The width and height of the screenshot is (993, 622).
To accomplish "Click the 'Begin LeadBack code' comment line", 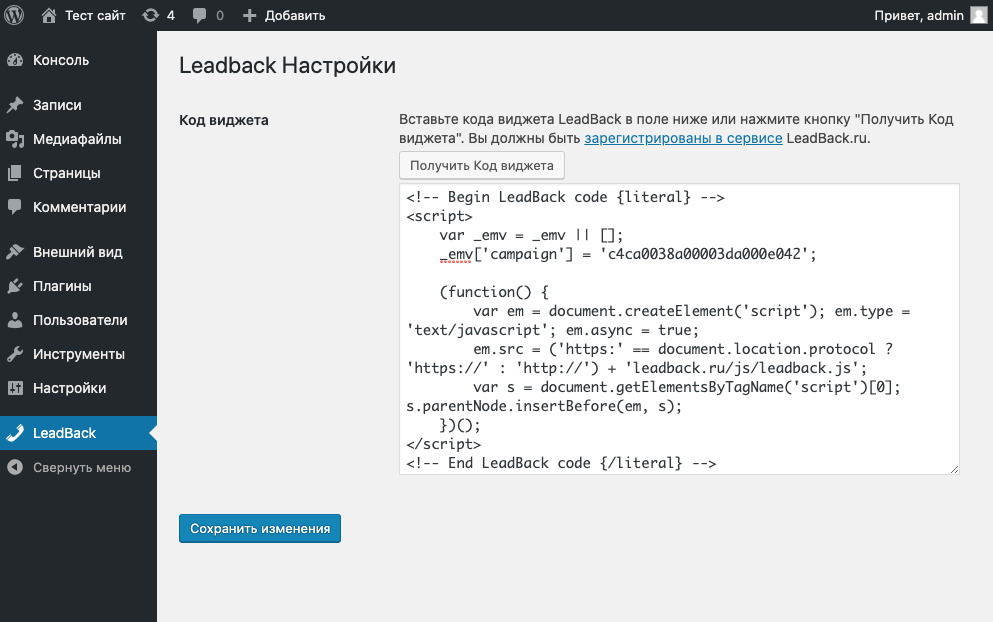I will click(x=565, y=197).
